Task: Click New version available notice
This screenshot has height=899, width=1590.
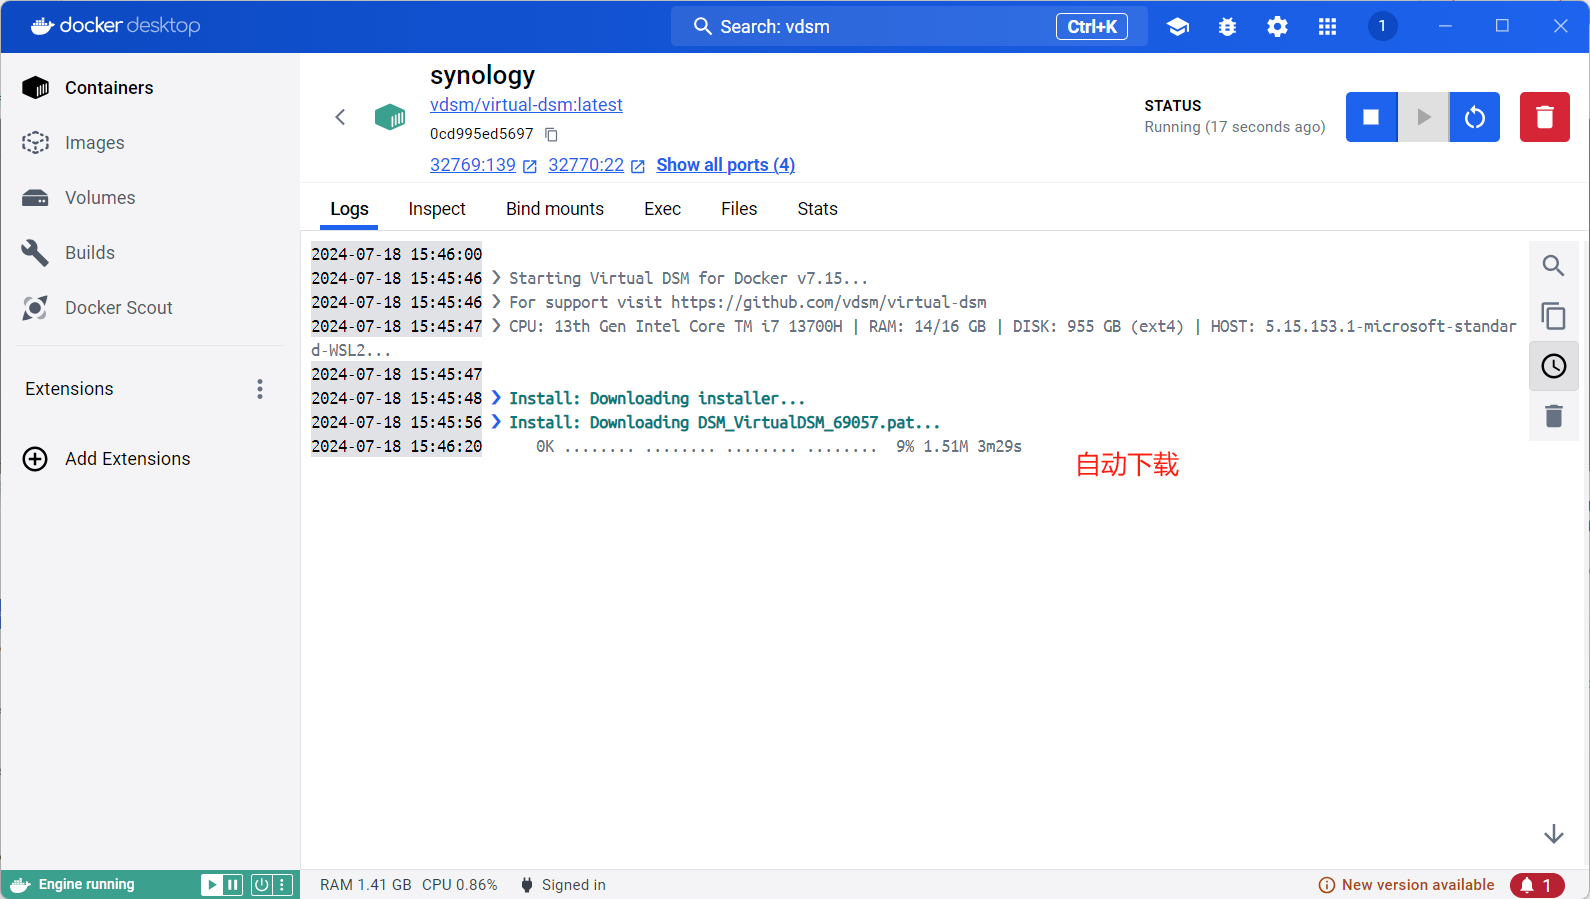Action: click(1406, 885)
